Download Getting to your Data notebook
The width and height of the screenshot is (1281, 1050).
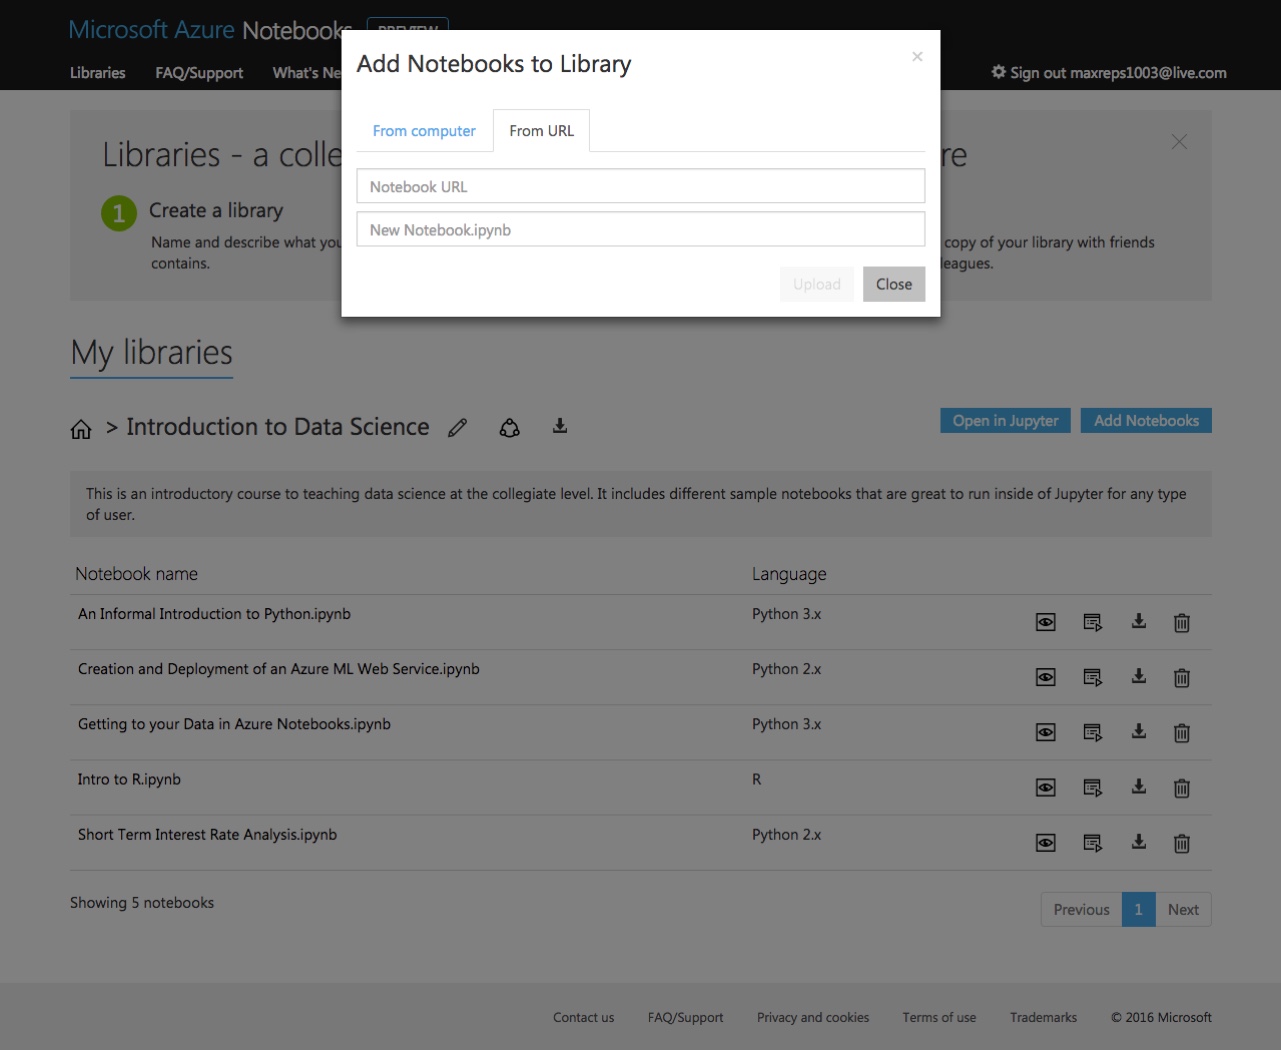tap(1138, 731)
